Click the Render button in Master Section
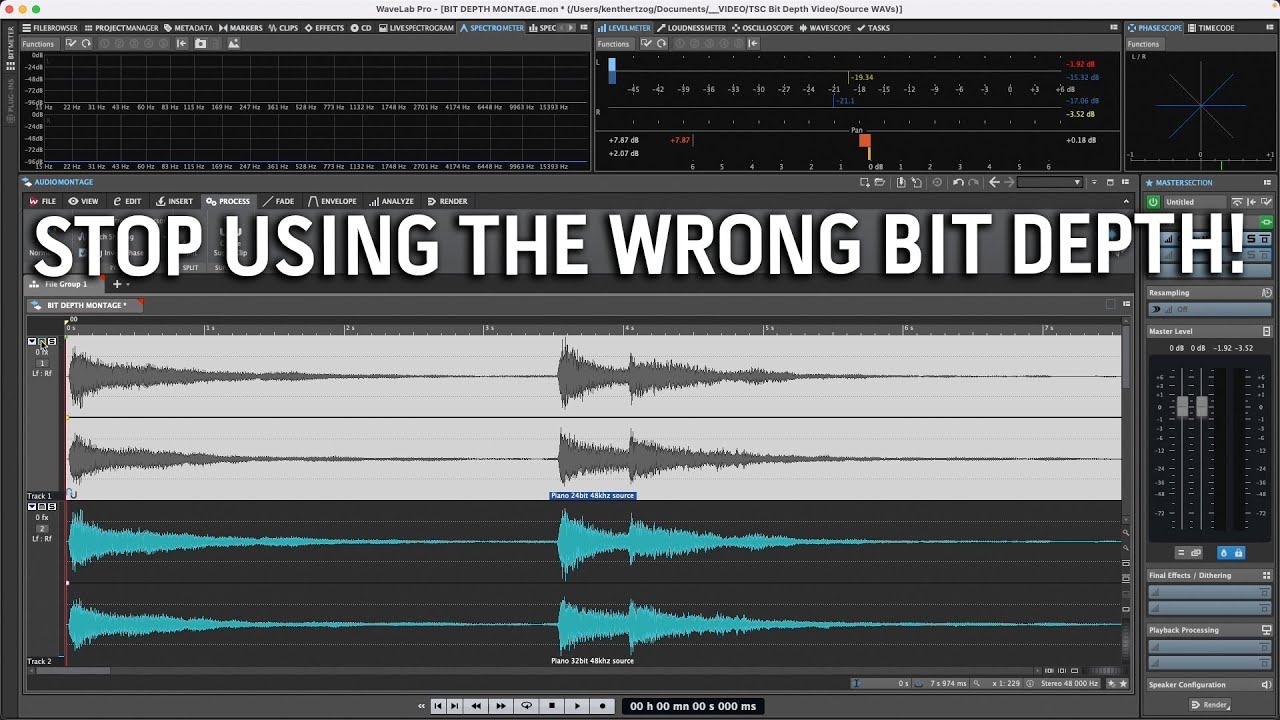Screen dimensions: 1280x720 tap(1210, 705)
